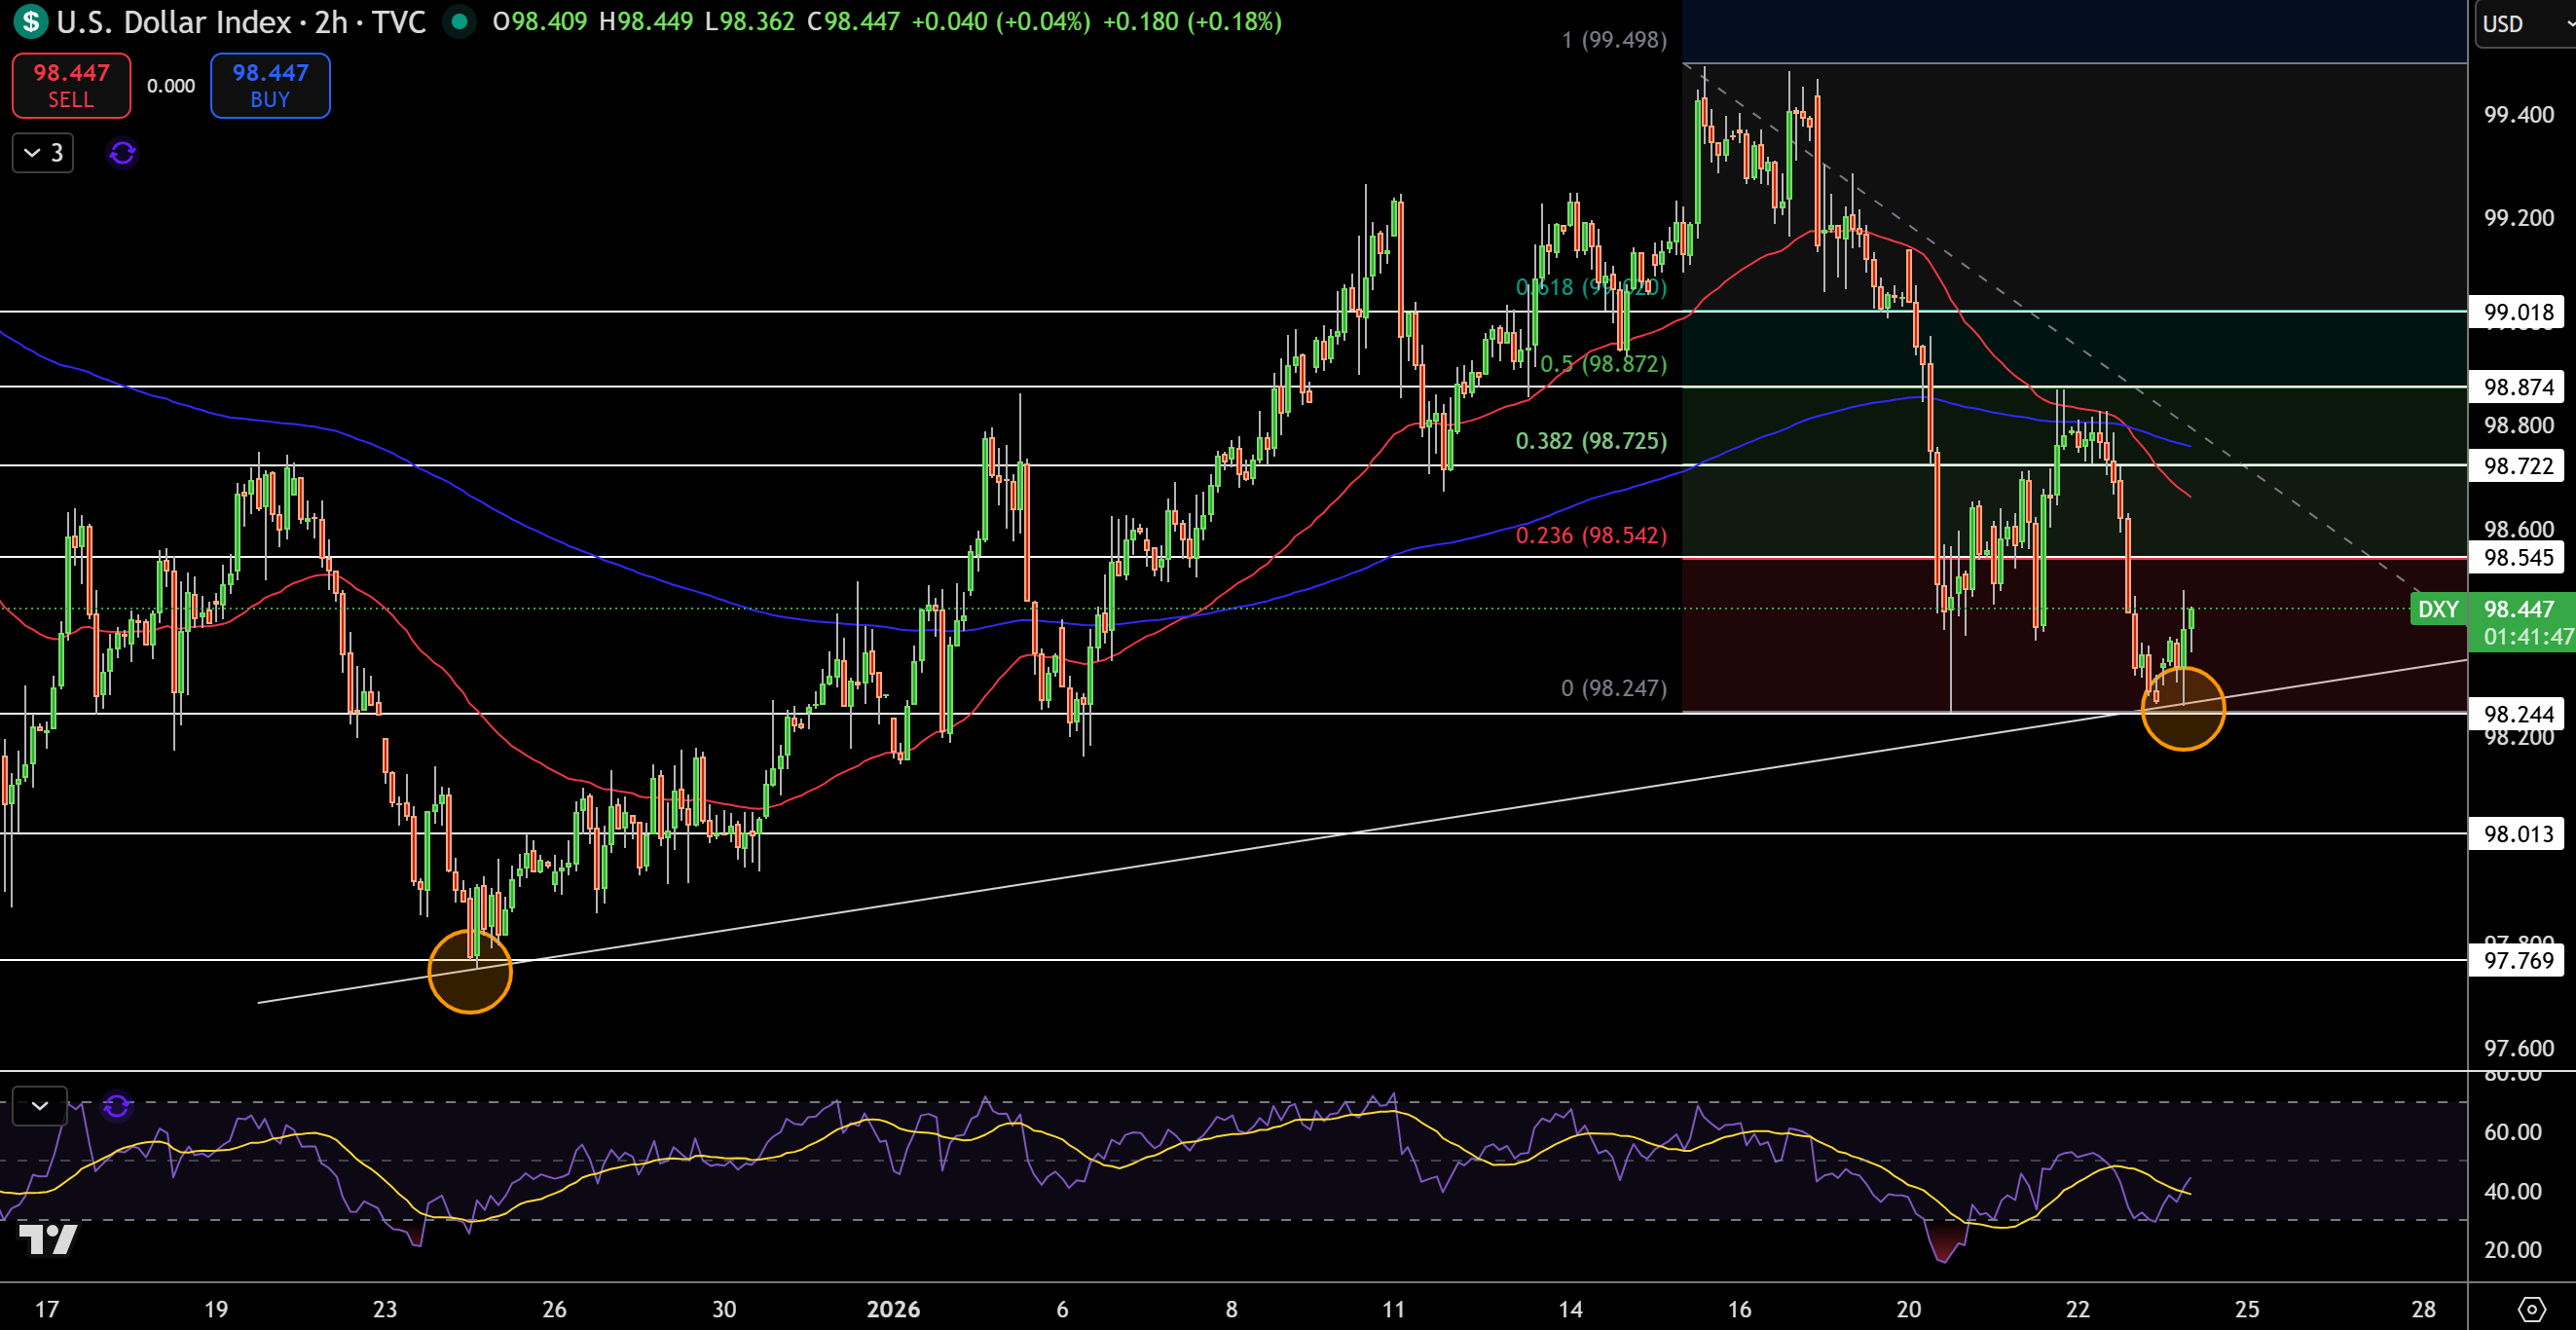Click the dollar sign symbol icon
The width and height of the screenshot is (2576, 1330).
point(30,22)
